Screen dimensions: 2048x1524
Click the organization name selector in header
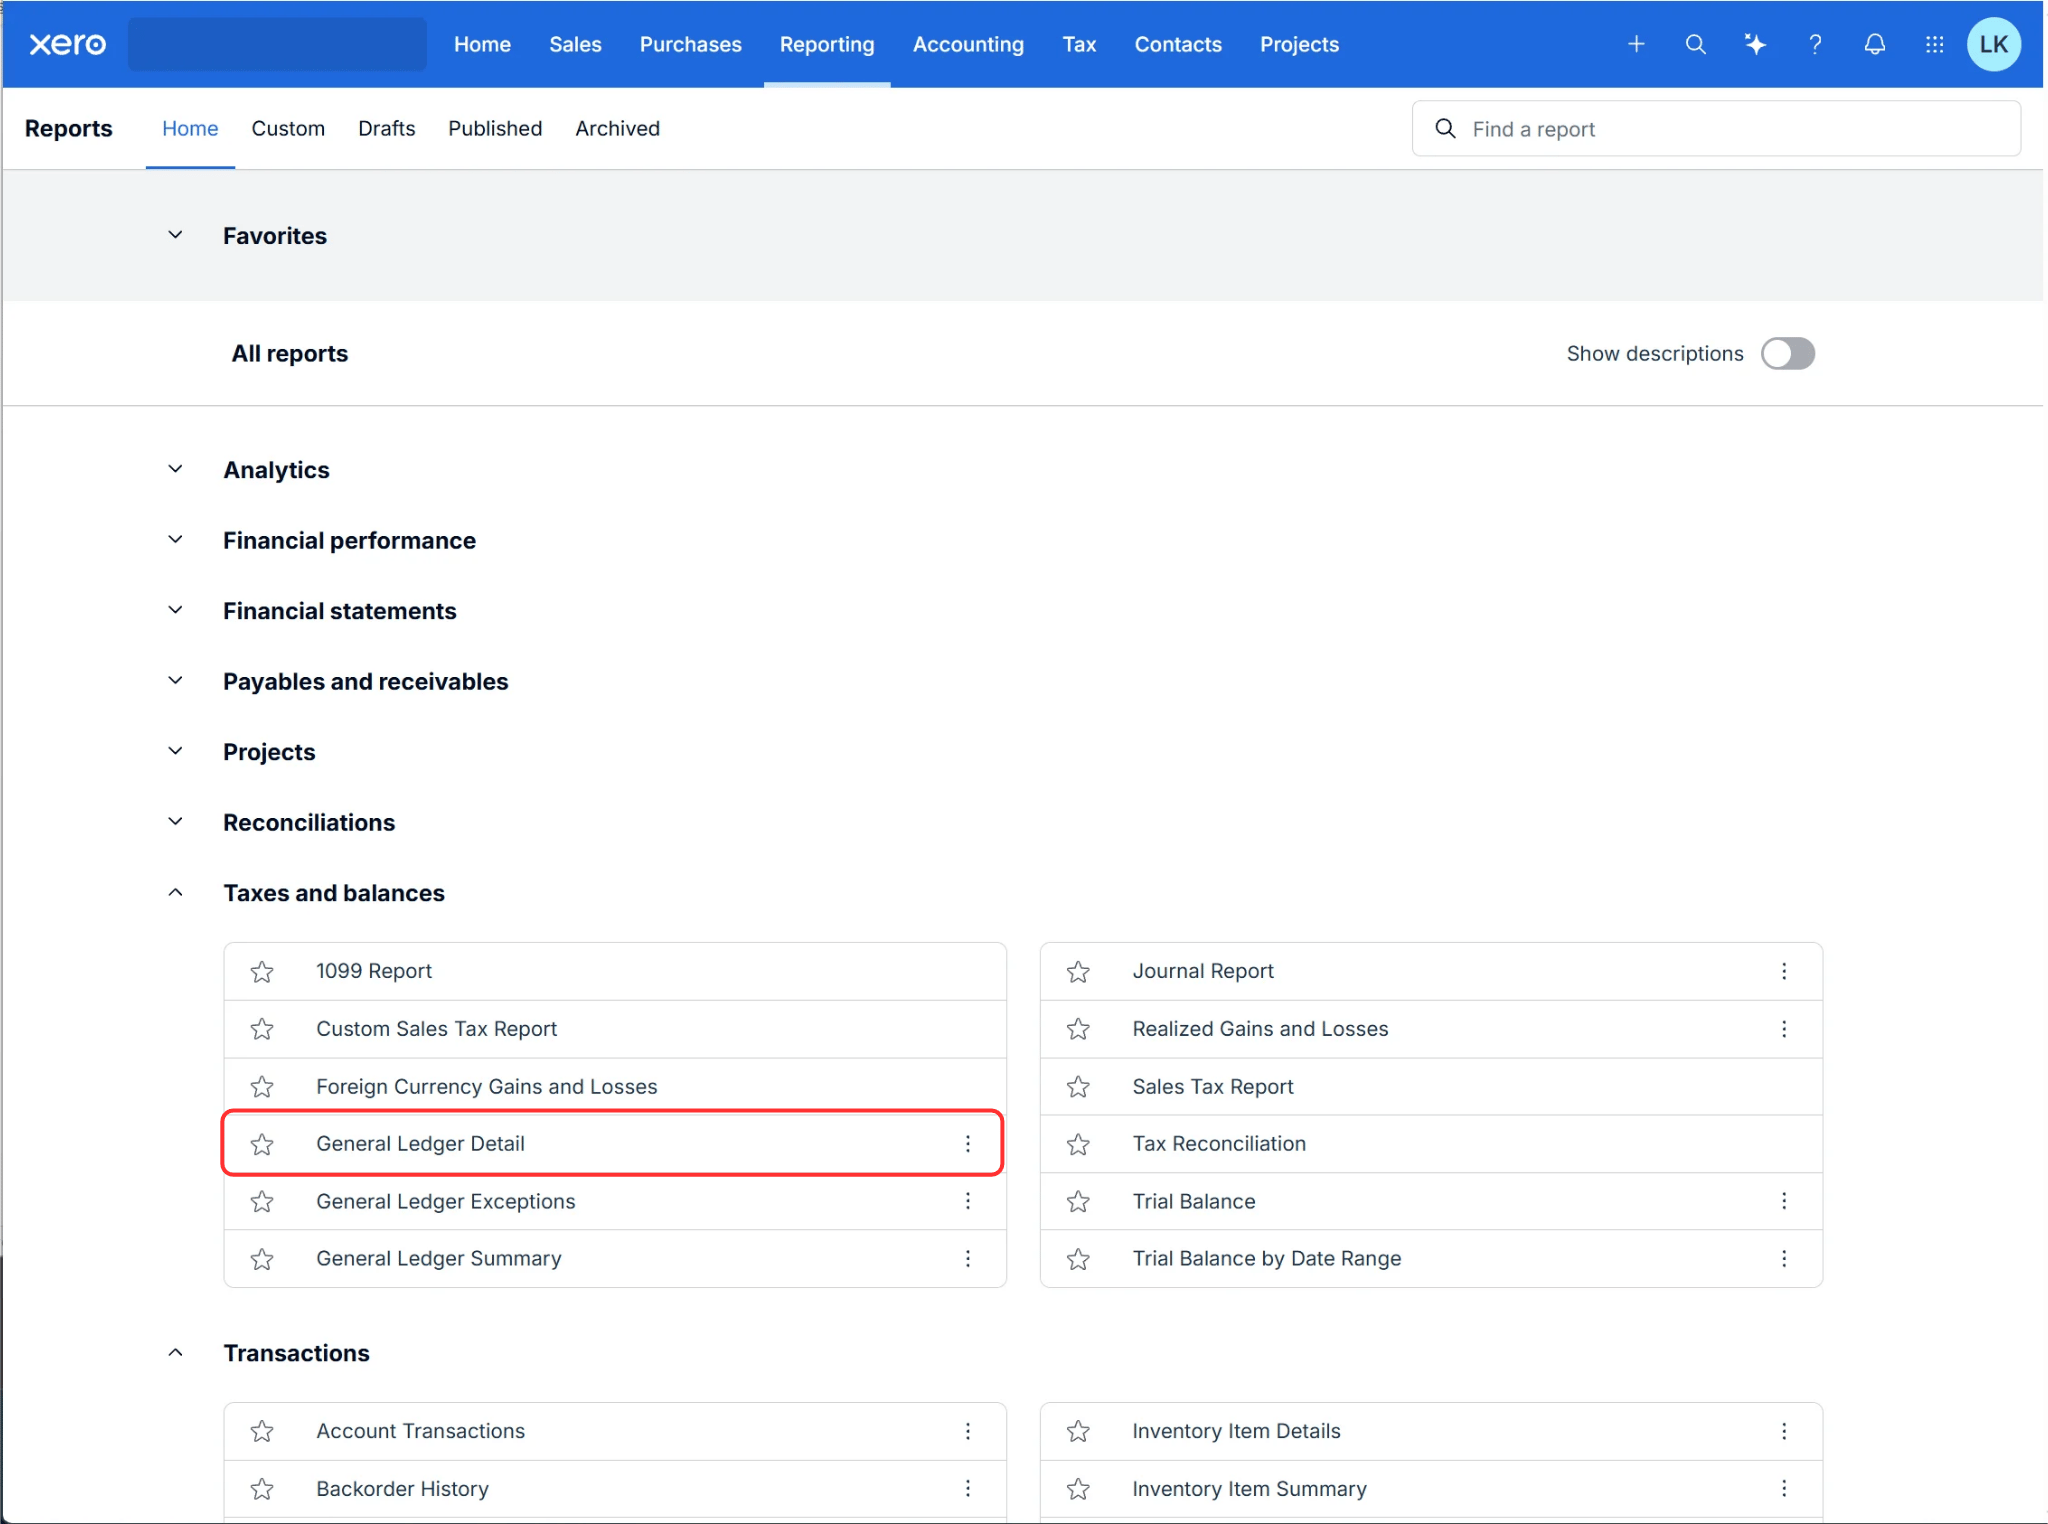point(277,44)
